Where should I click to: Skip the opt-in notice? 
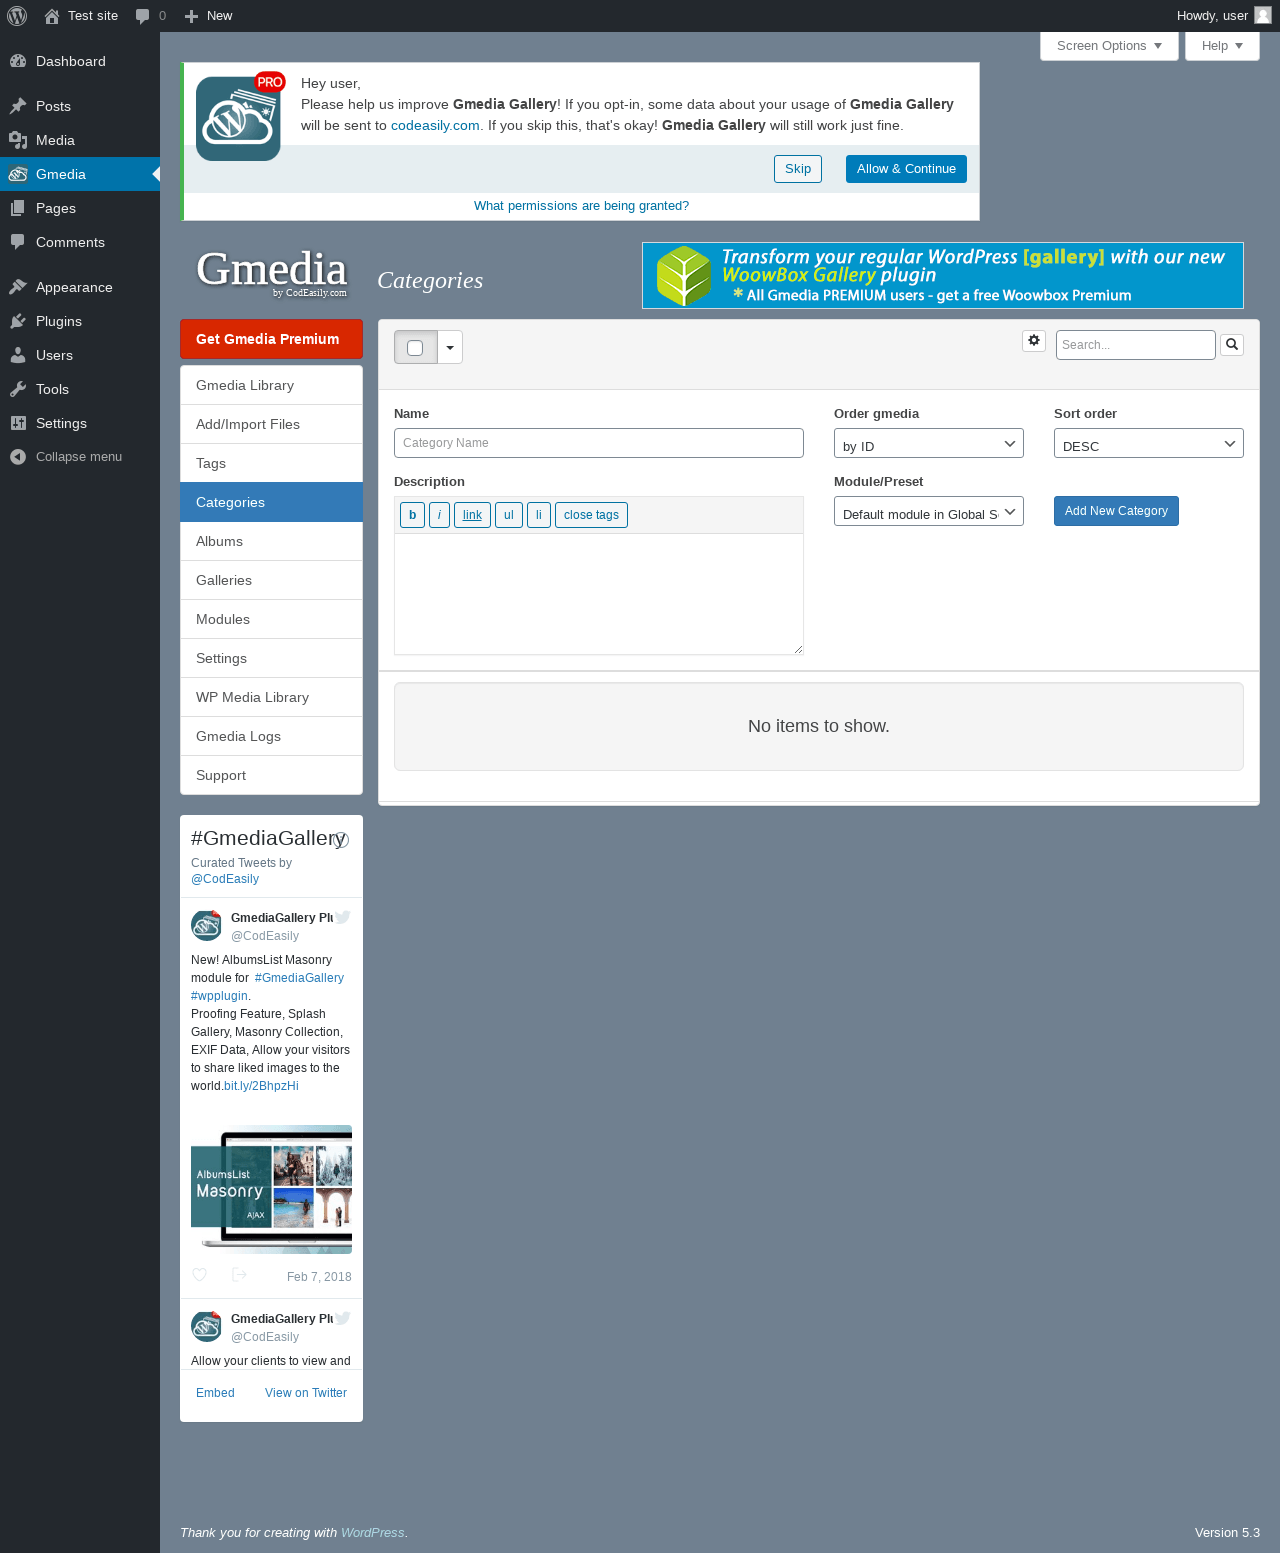pyautogui.click(x=798, y=169)
